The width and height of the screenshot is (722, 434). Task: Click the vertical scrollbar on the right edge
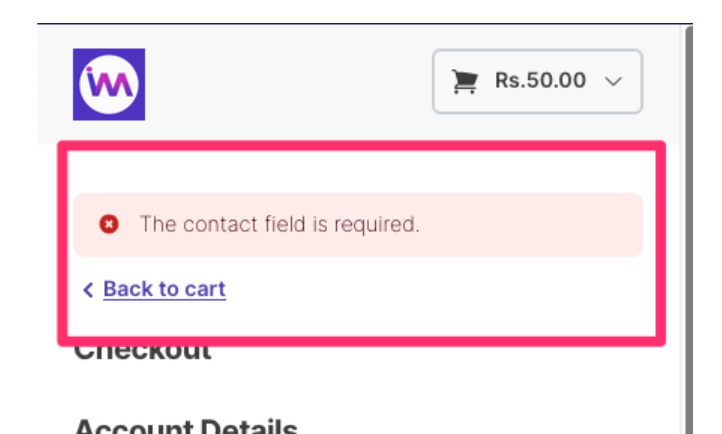pos(689,230)
